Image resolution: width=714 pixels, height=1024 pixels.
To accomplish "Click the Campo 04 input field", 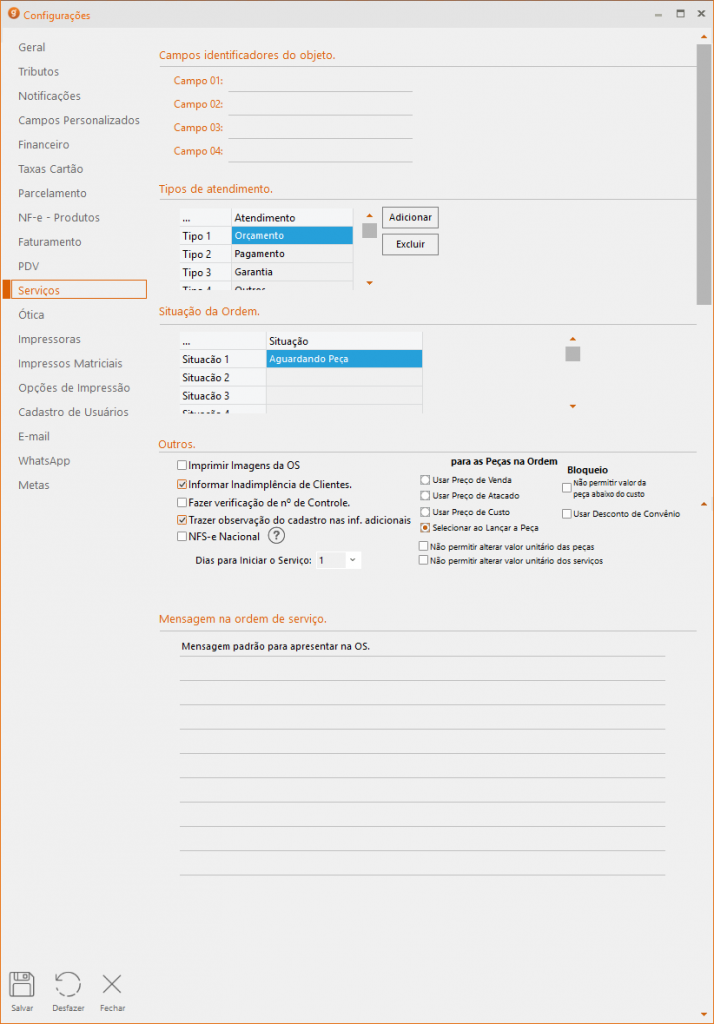I will (x=320, y=152).
